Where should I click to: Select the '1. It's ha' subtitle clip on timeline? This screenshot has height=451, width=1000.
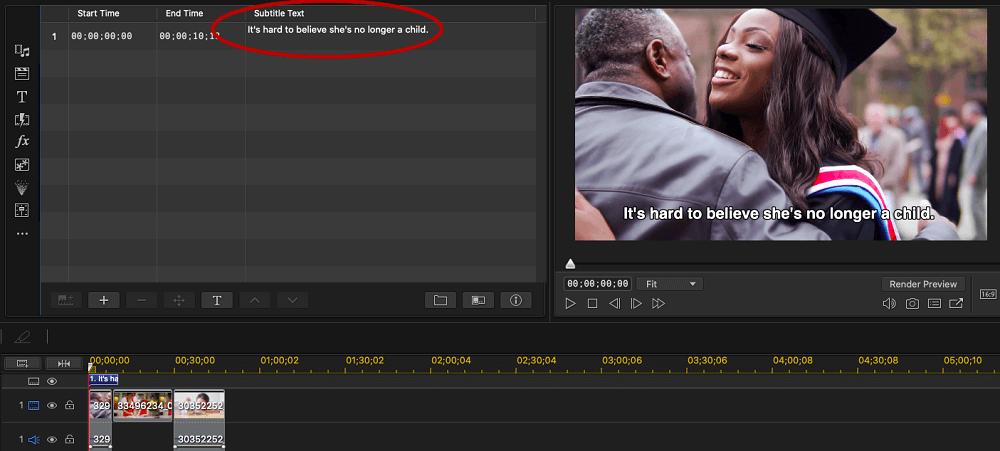103,379
